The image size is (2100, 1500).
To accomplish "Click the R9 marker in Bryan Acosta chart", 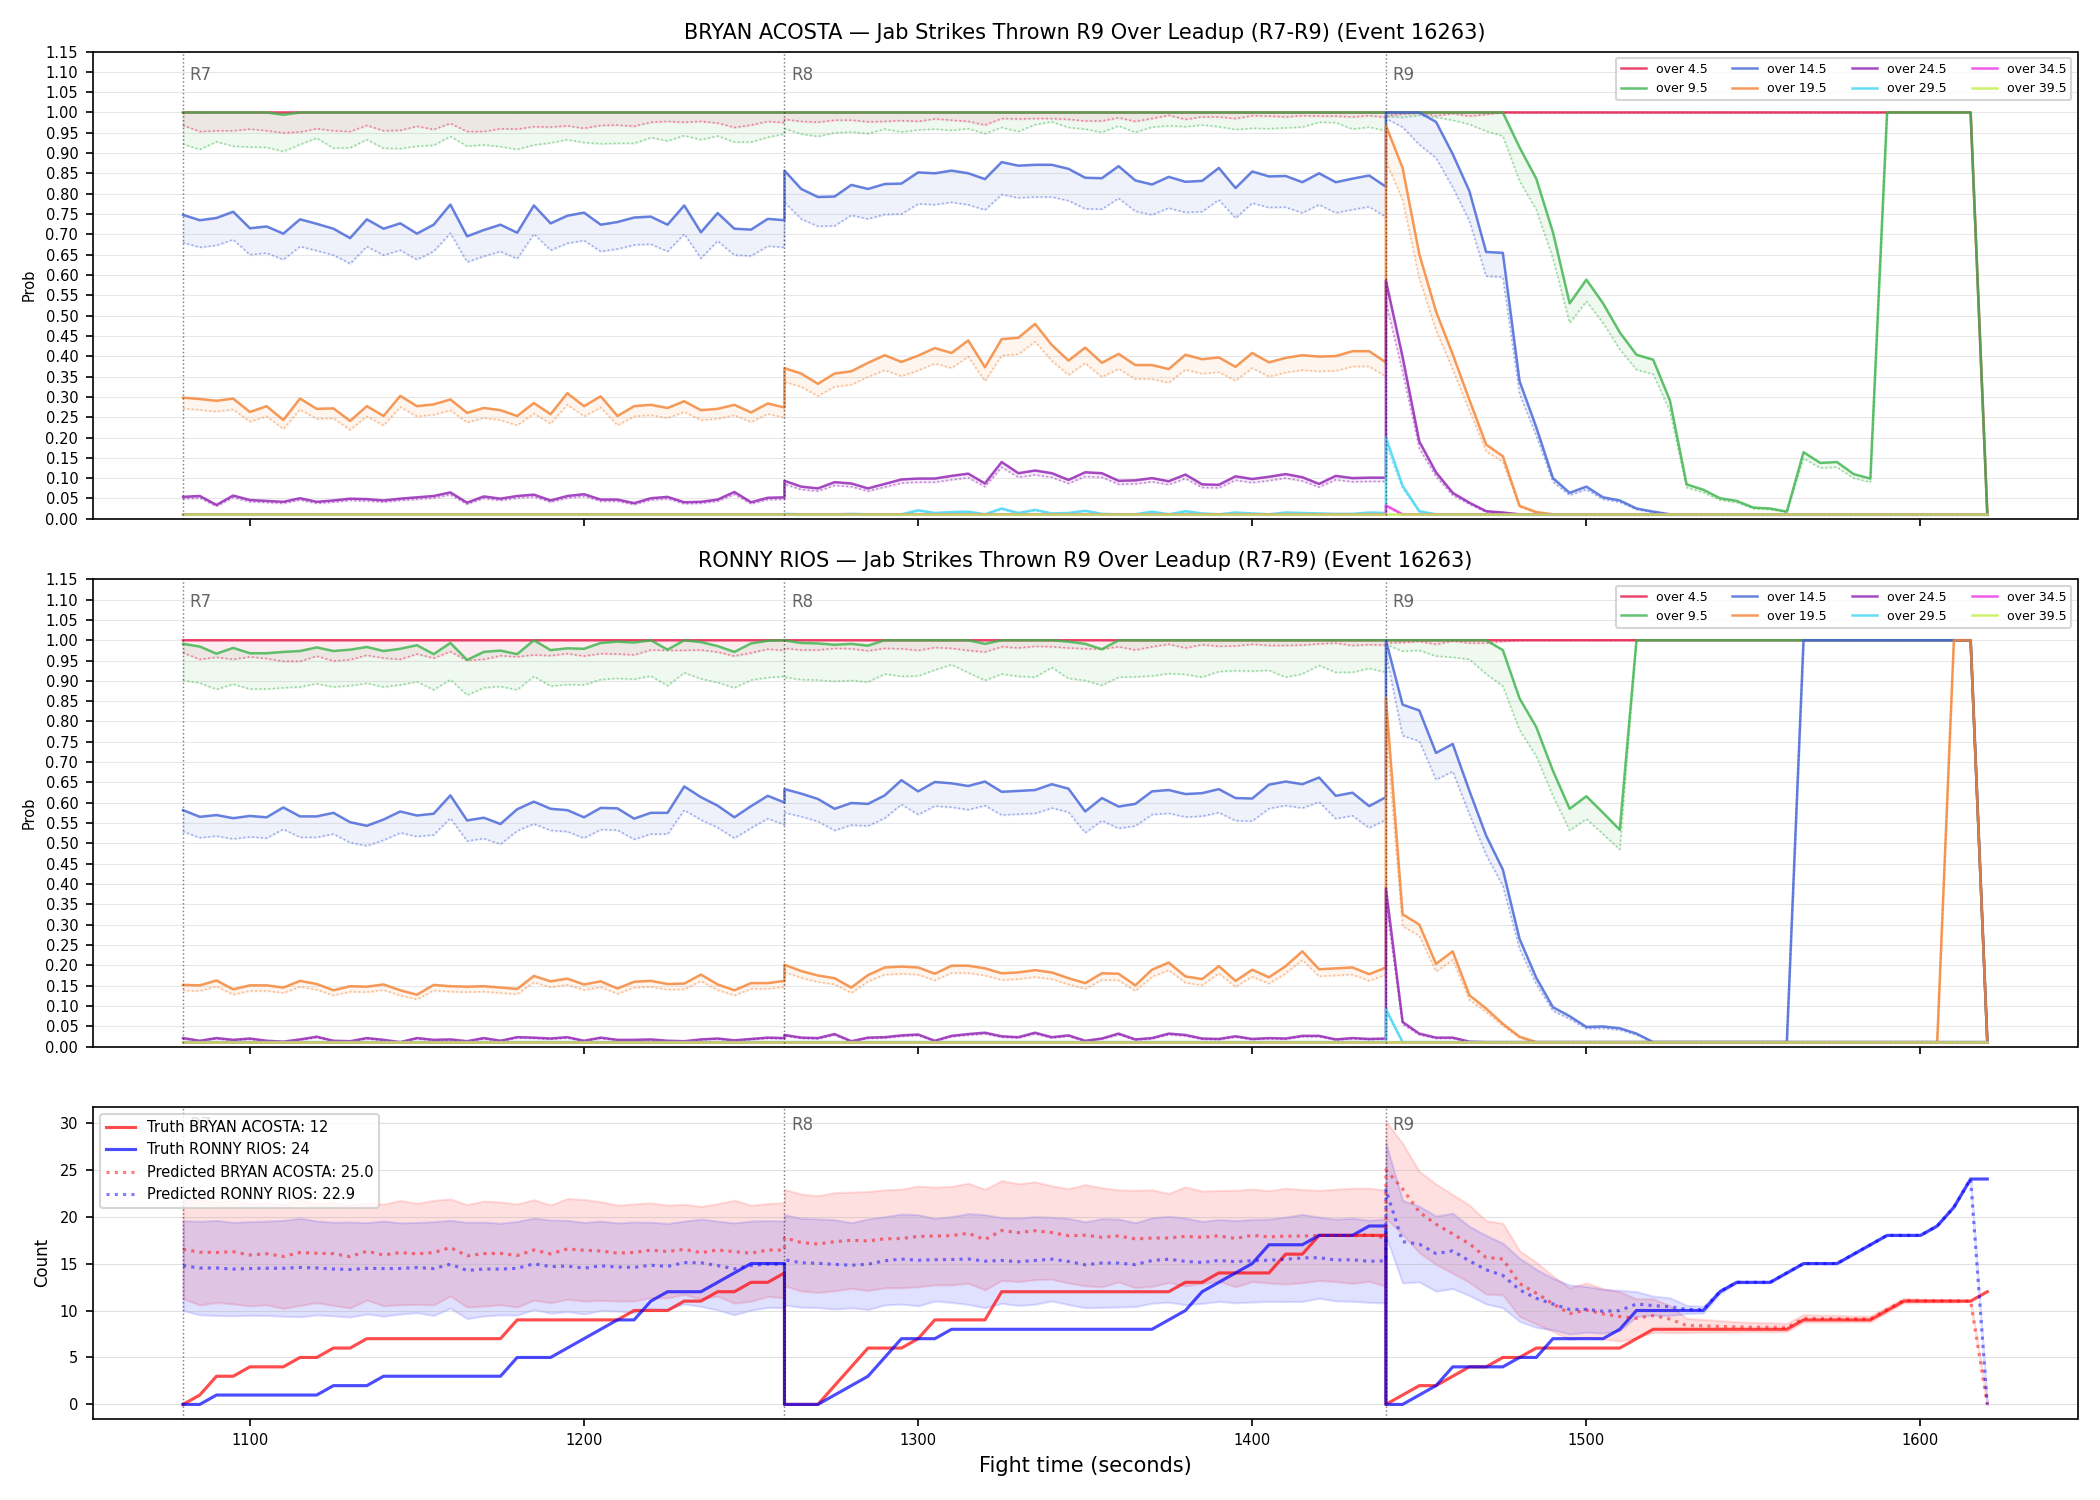I will [x=1403, y=74].
